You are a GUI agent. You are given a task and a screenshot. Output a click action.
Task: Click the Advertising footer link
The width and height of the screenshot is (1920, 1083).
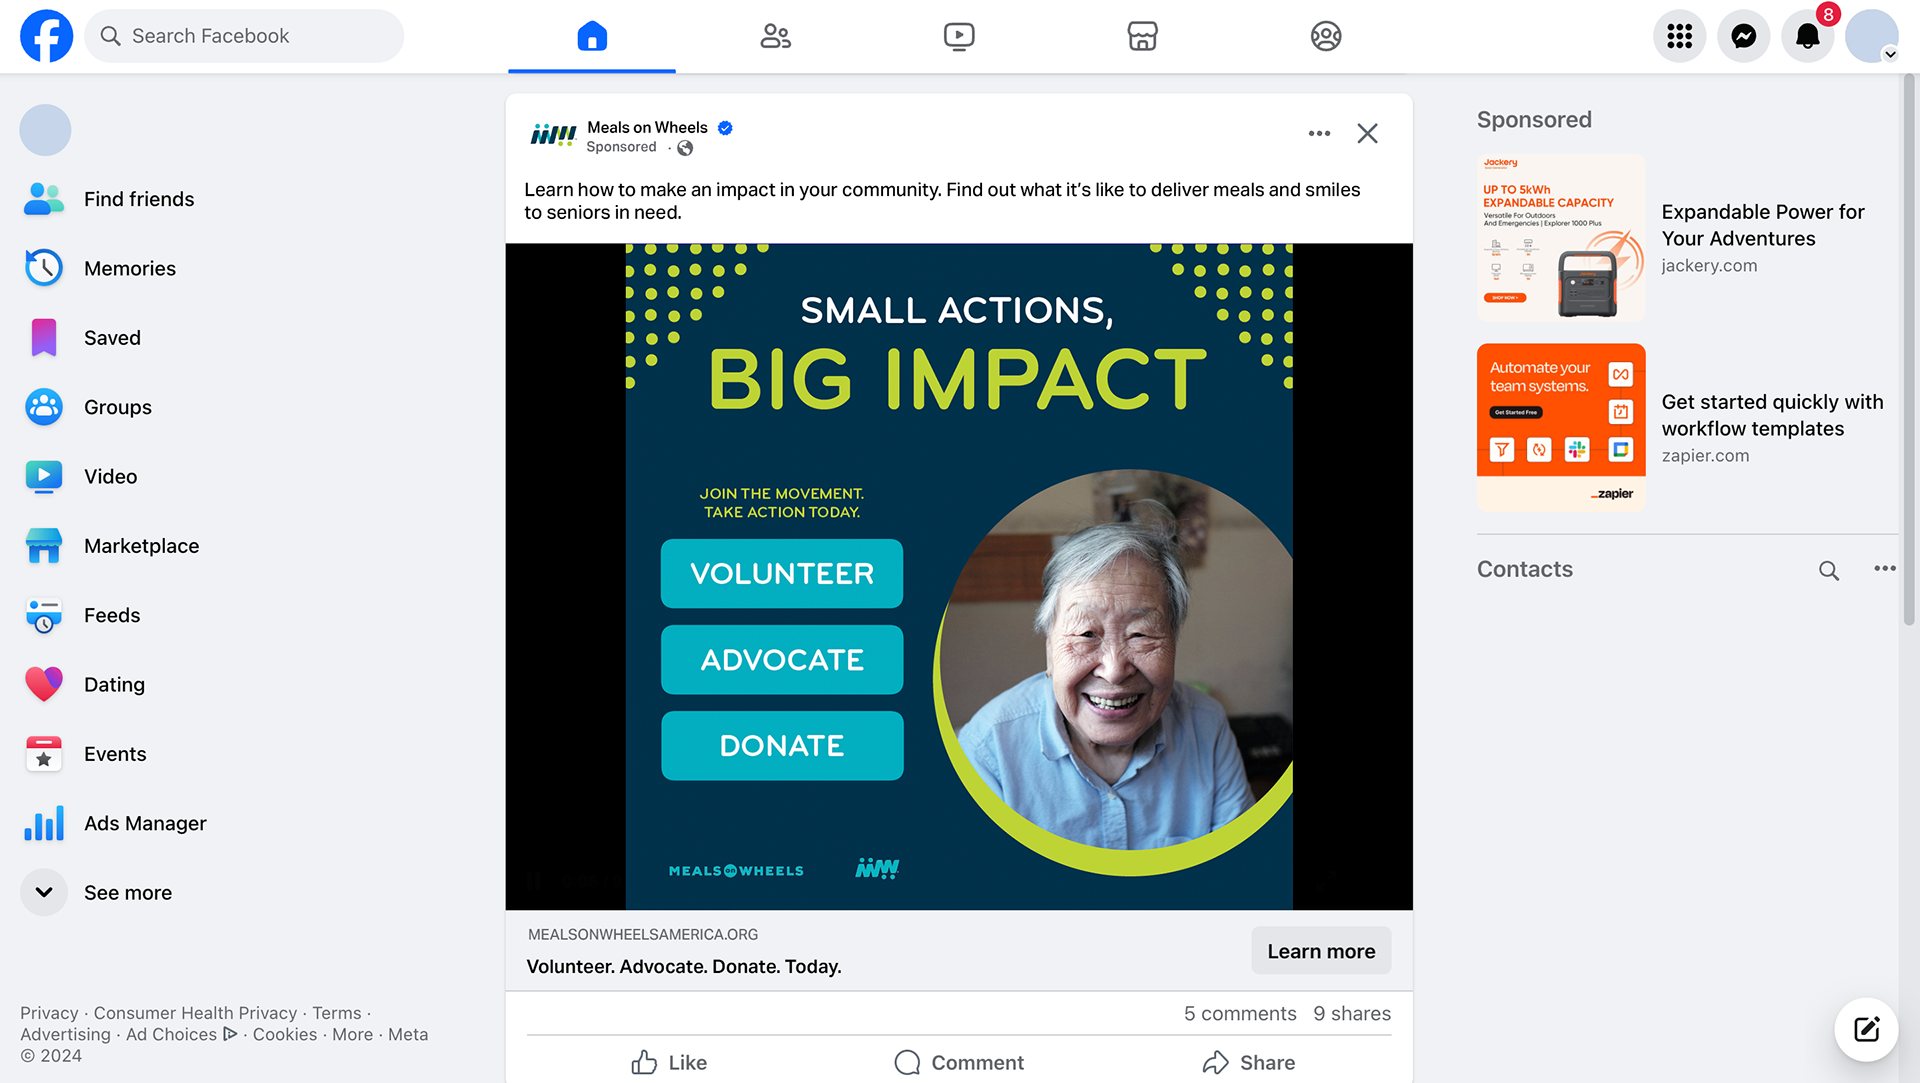pyautogui.click(x=65, y=1034)
